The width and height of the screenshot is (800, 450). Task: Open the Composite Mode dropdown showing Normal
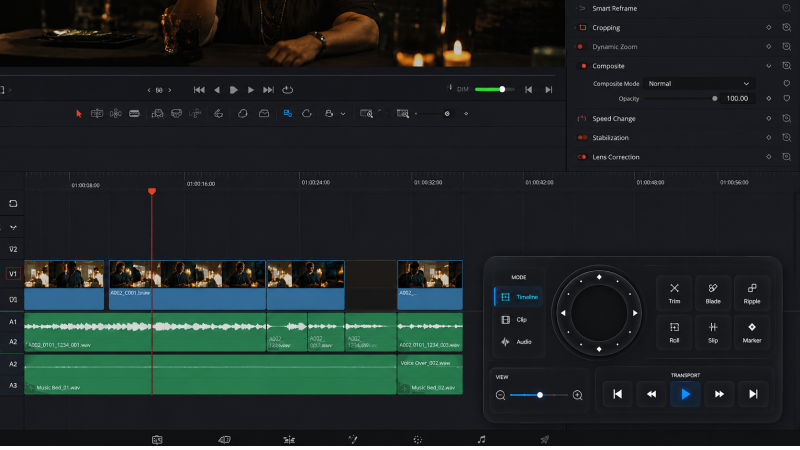click(699, 84)
